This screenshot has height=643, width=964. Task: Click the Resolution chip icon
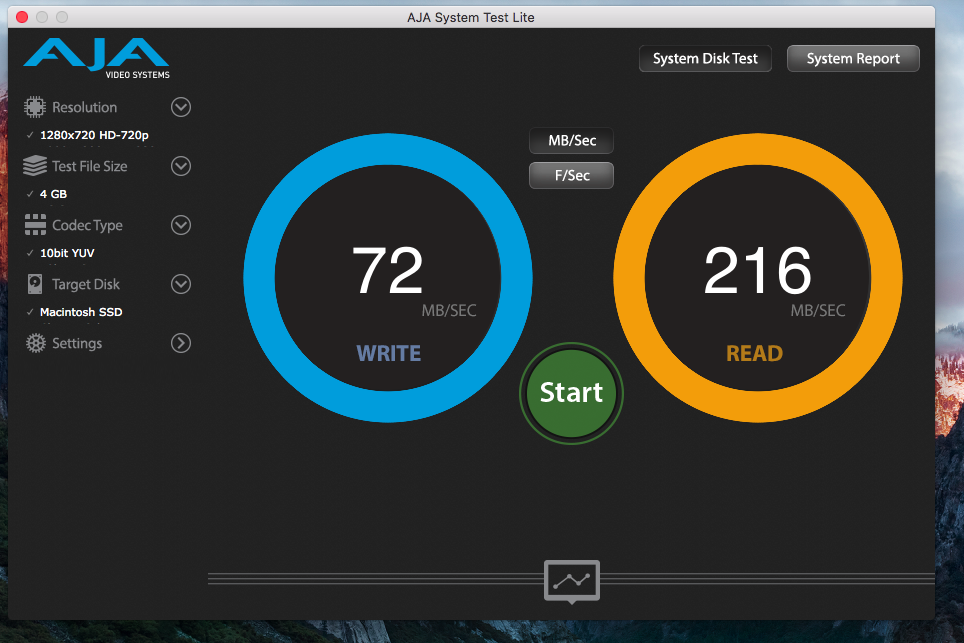click(x=35, y=107)
